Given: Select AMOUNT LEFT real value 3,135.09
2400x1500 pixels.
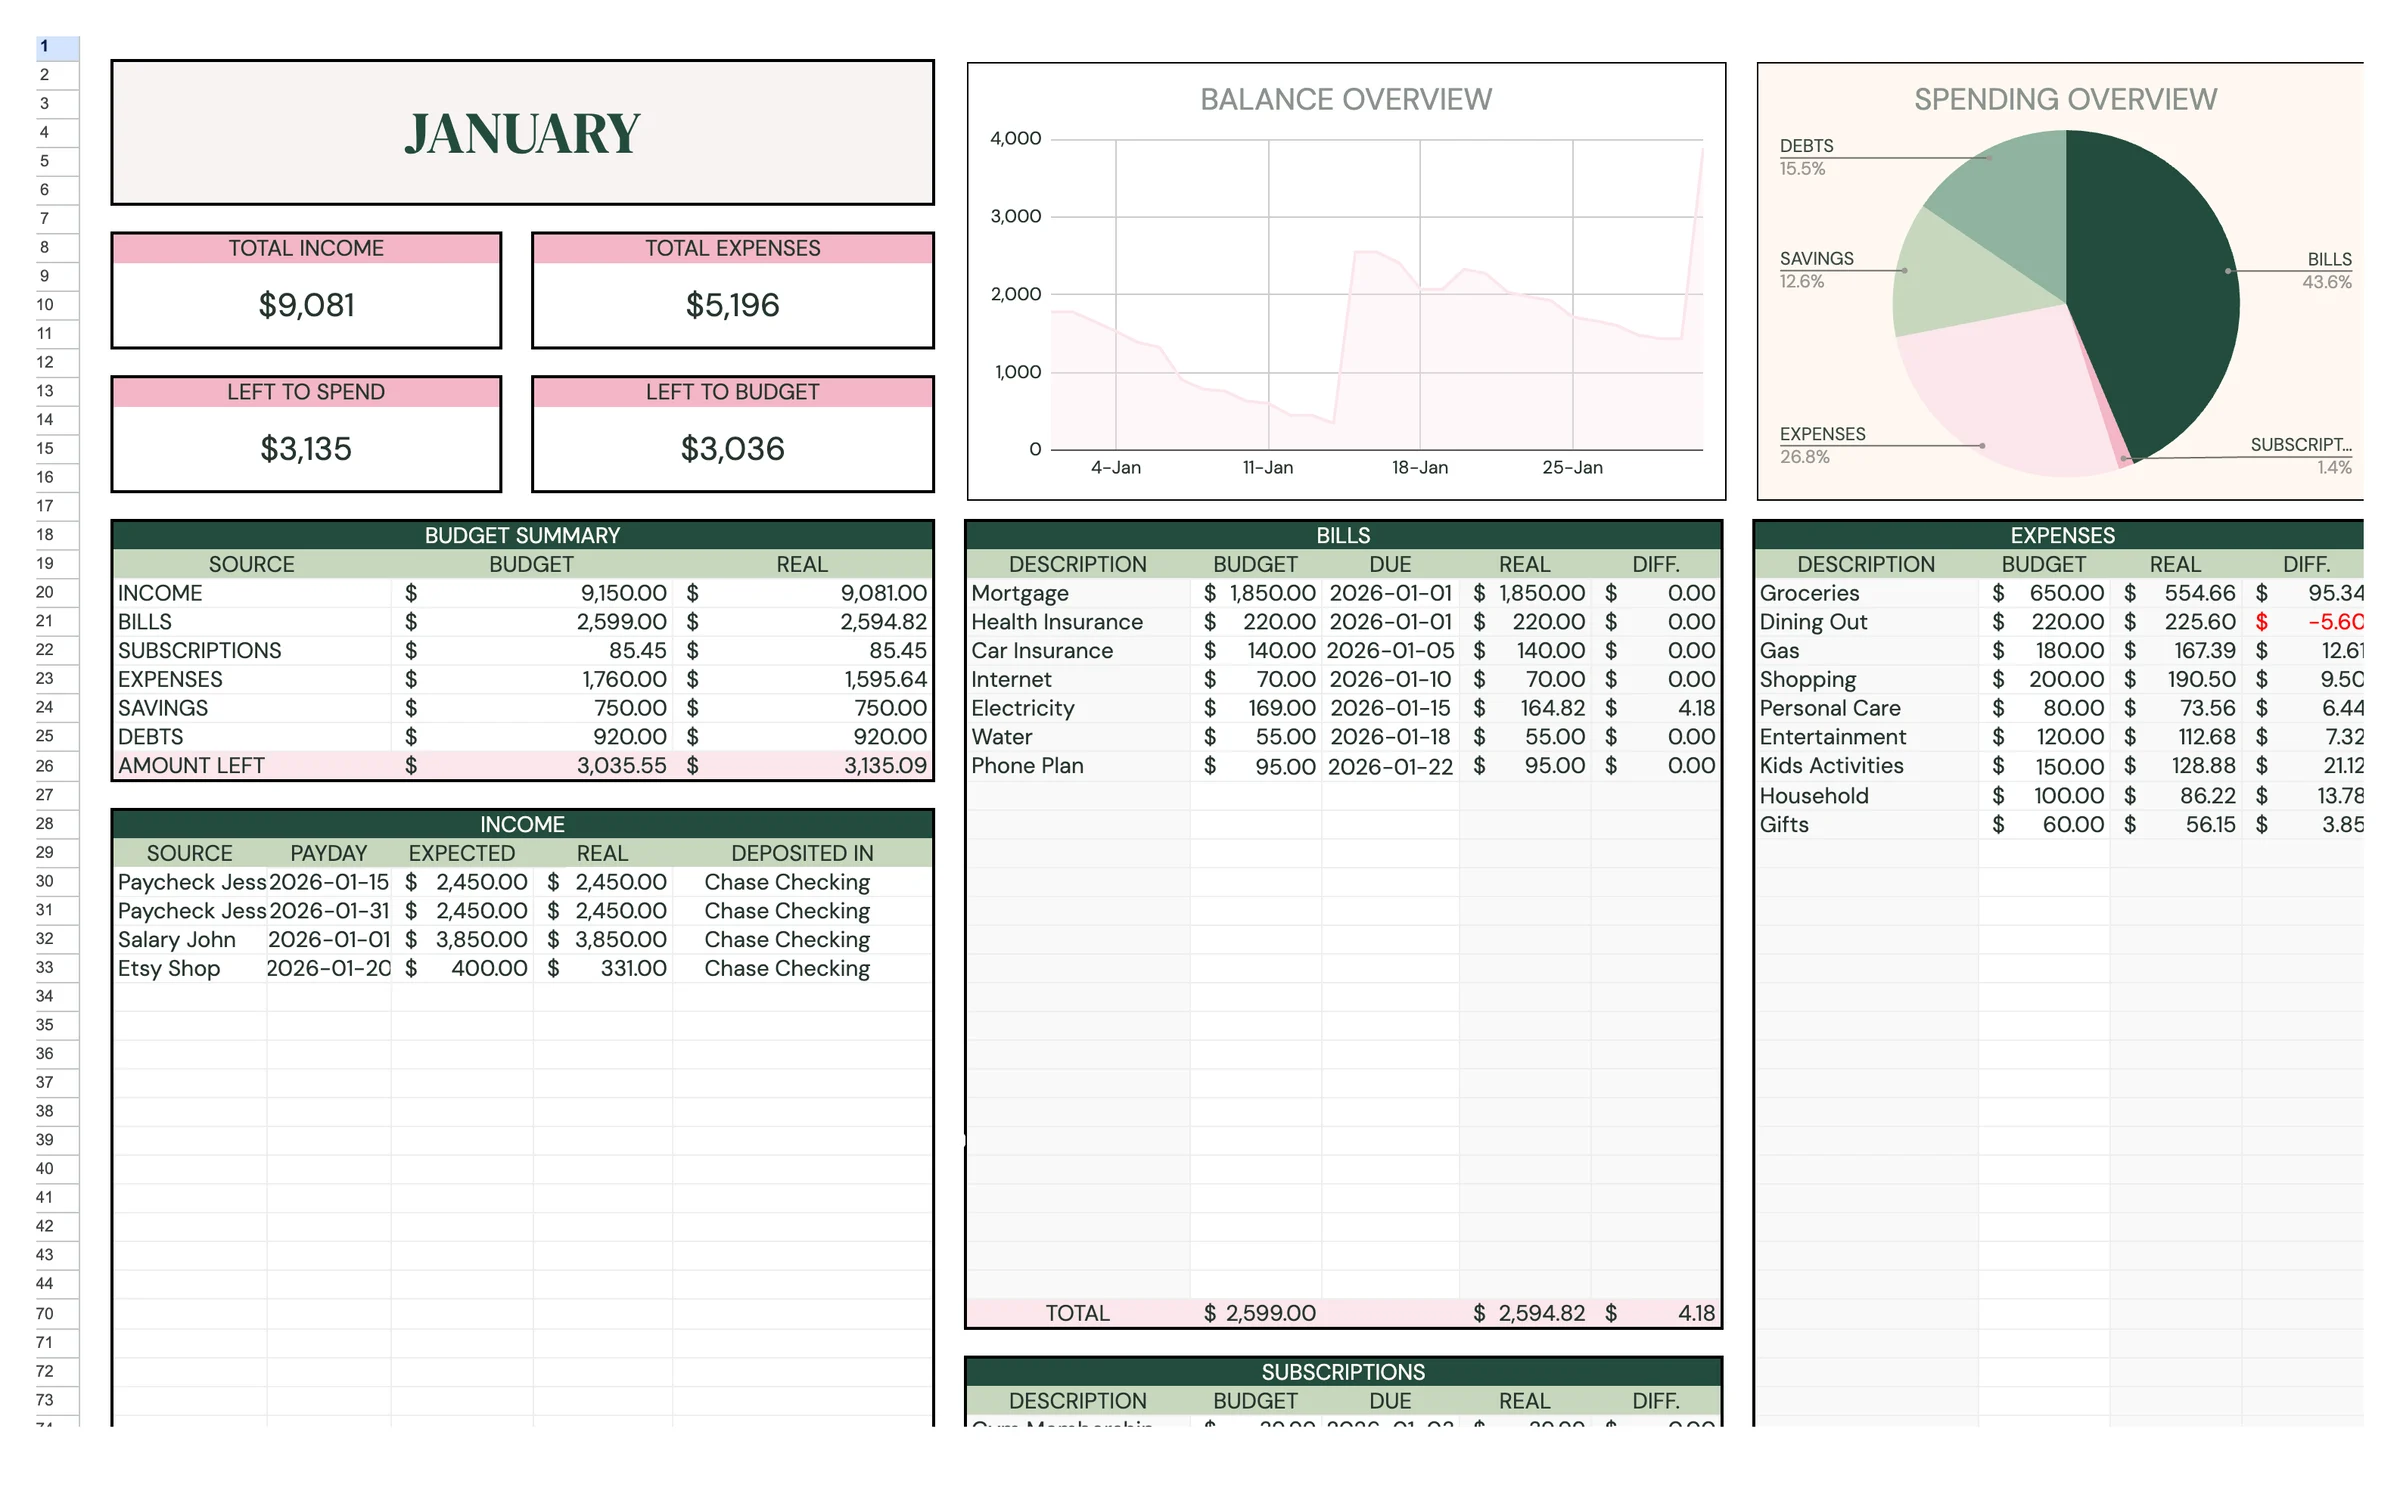Looking at the screenshot, I should (802, 766).
